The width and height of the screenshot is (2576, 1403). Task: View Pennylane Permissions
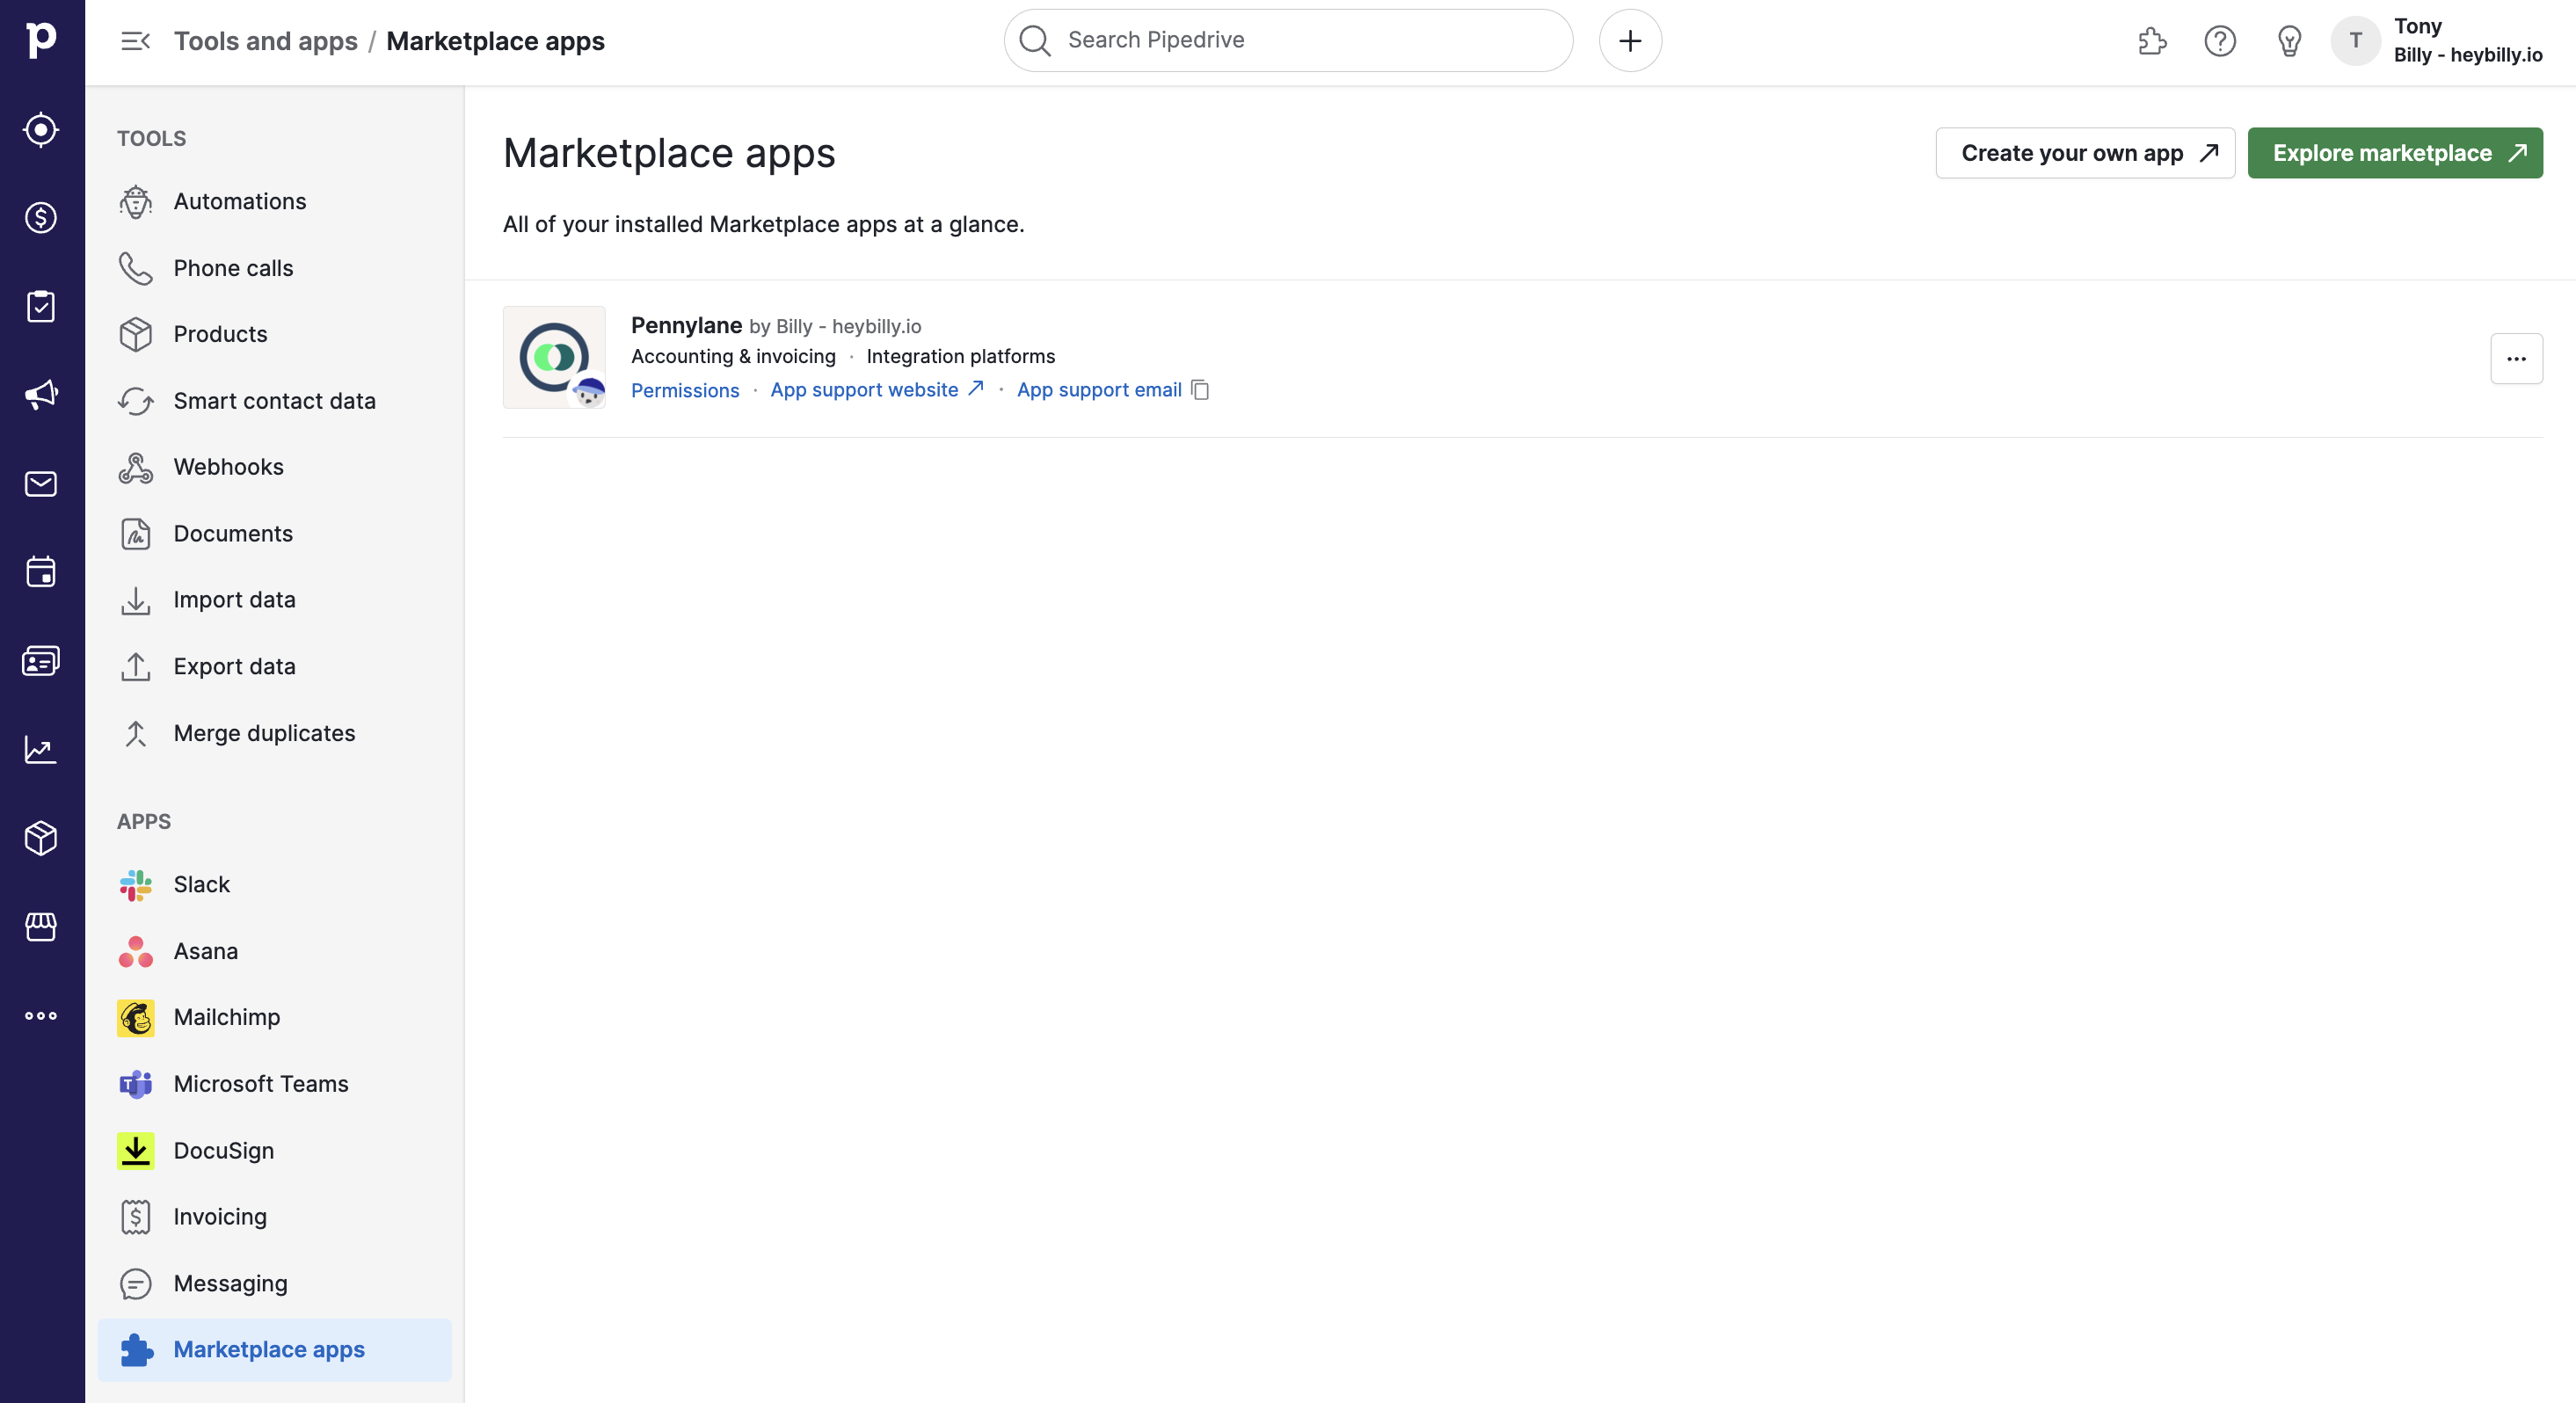(x=685, y=390)
